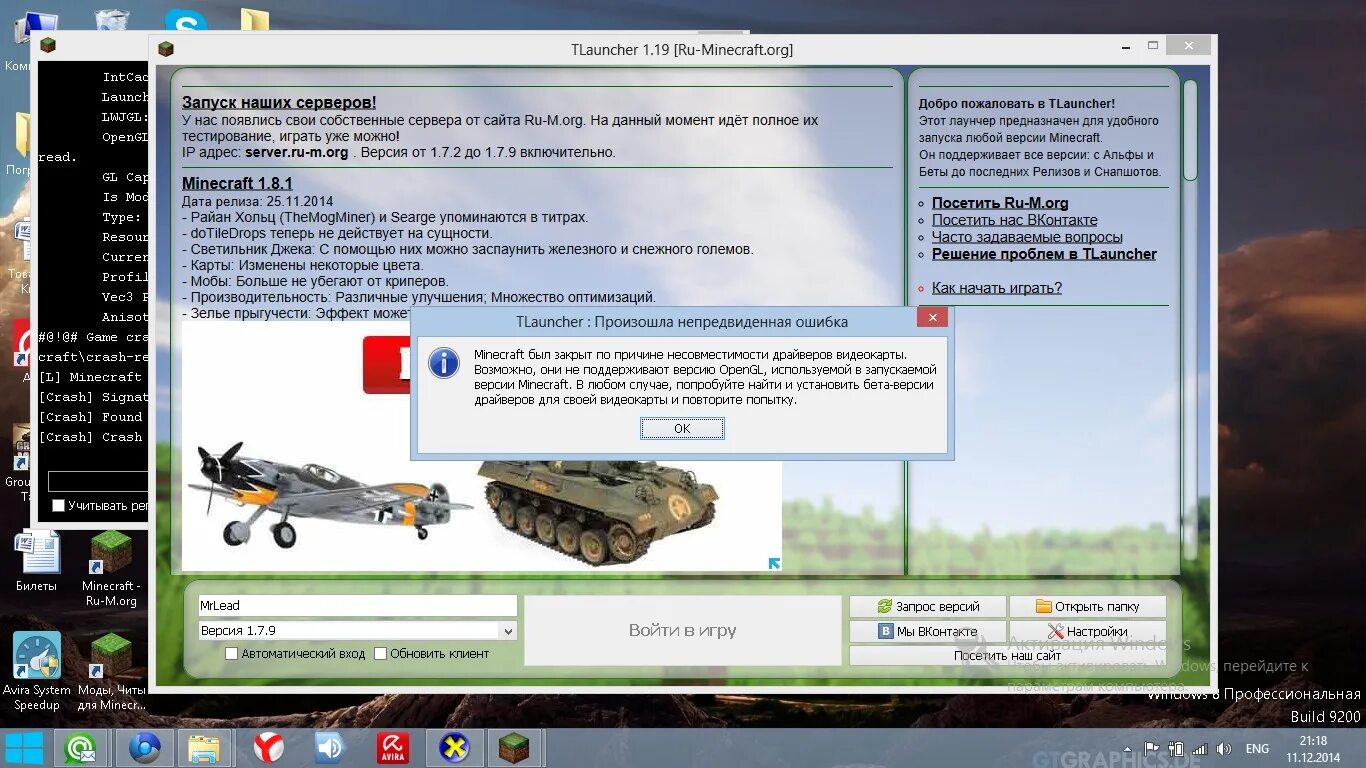Click the TLauncher window title icon
Viewport: 1366px width, 768px height.
click(166, 49)
